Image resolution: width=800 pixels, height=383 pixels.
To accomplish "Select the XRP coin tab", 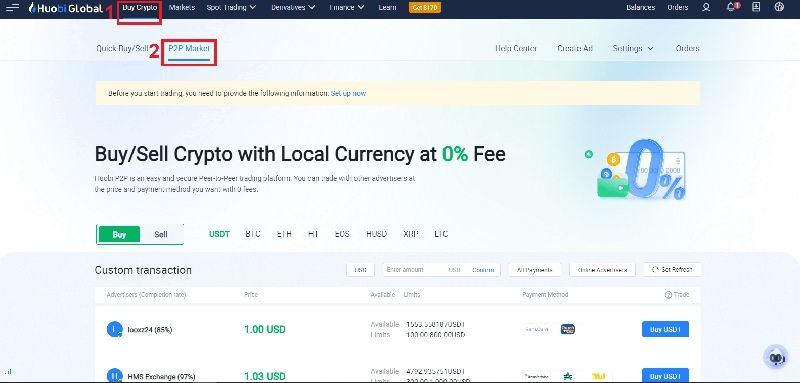I will [411, 234].
